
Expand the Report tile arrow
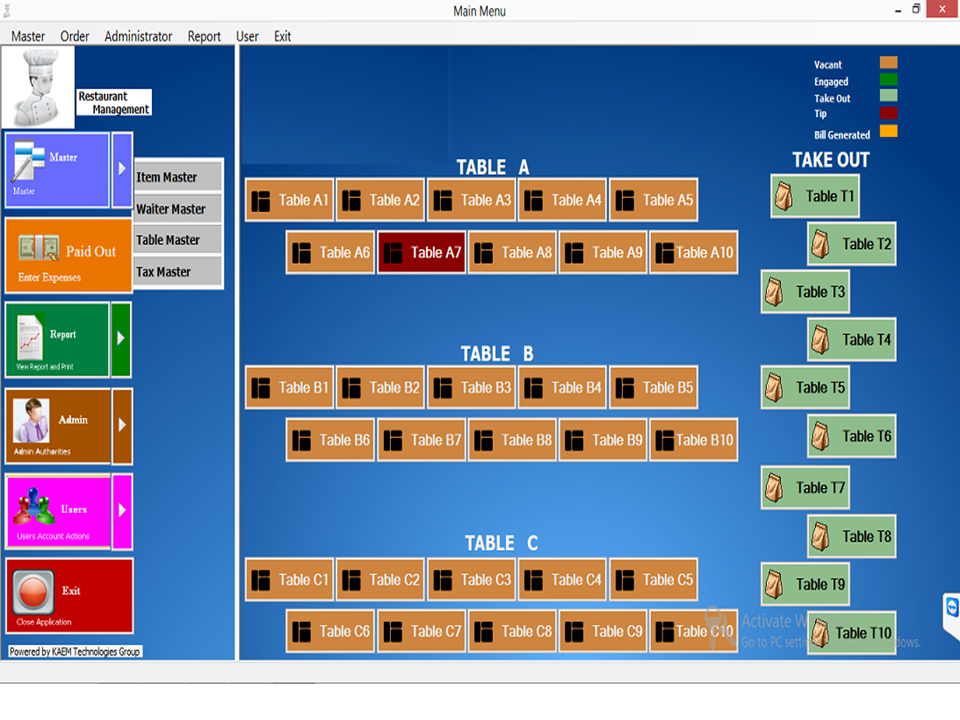(121, 340)
